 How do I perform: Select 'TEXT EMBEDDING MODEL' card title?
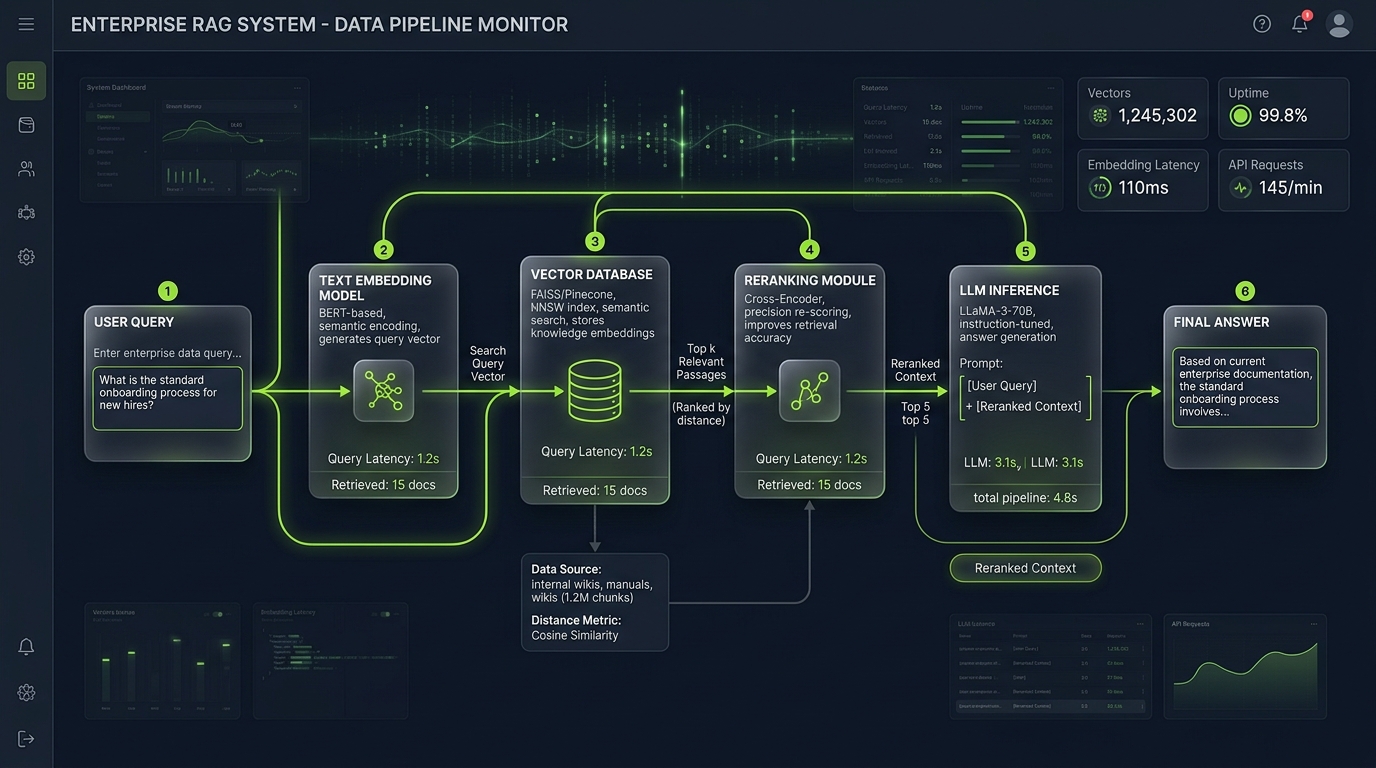tap(375, 288)
